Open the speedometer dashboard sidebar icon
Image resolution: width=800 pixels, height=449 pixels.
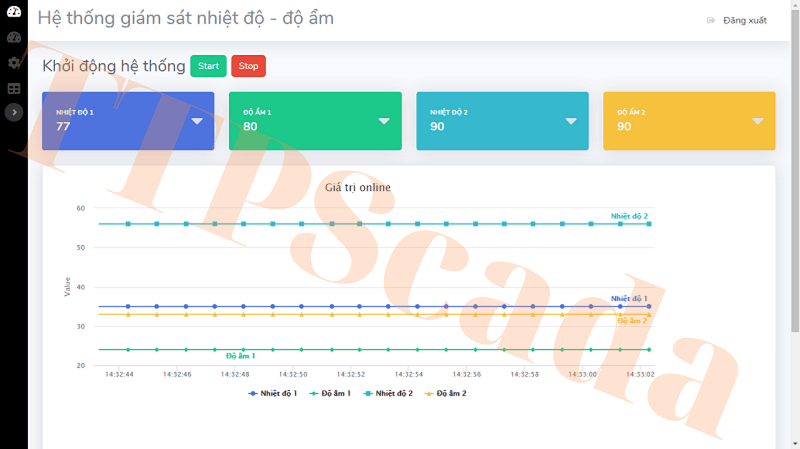(x=13, y=38)
